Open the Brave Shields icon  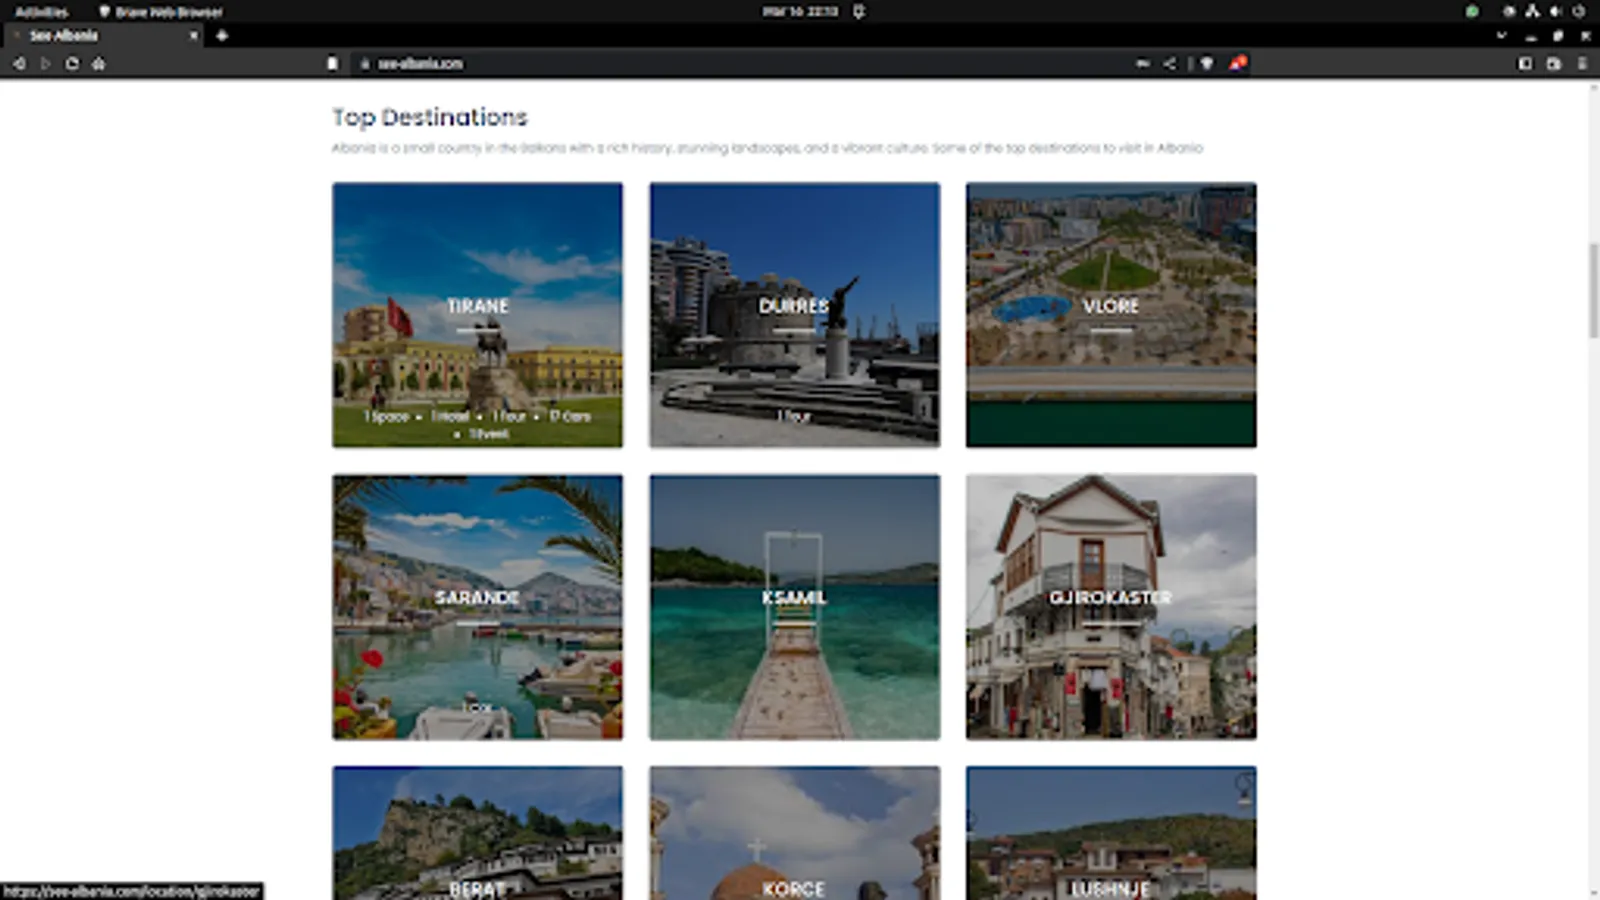point(1207,63)
